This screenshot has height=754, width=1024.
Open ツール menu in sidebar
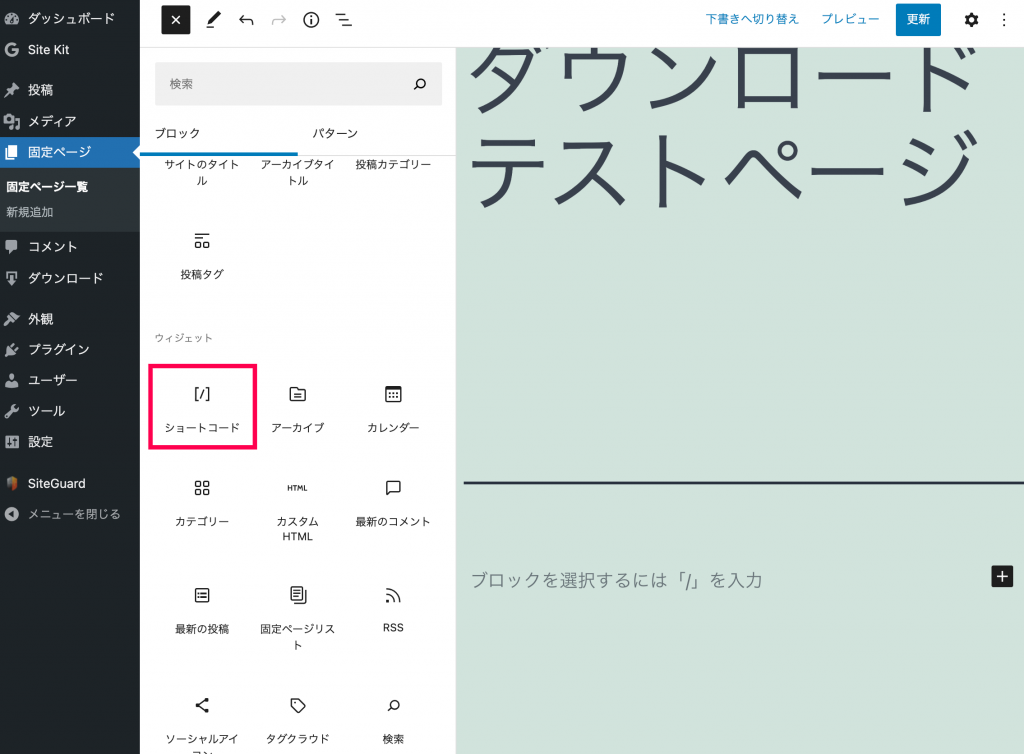coord(70,411)
